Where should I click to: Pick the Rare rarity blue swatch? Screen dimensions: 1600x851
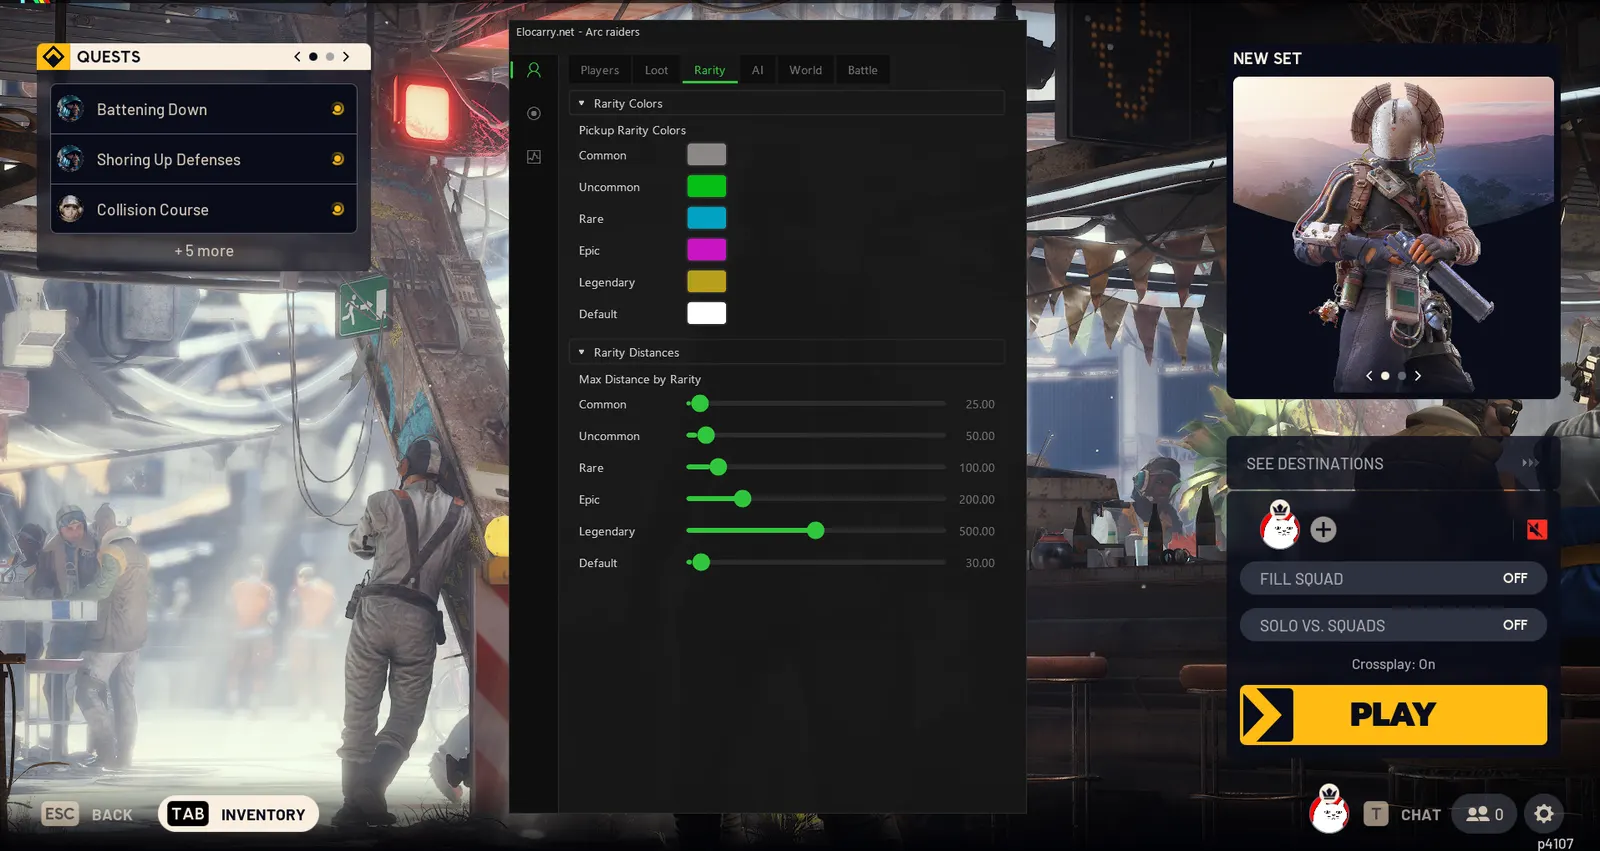[706, 218]
